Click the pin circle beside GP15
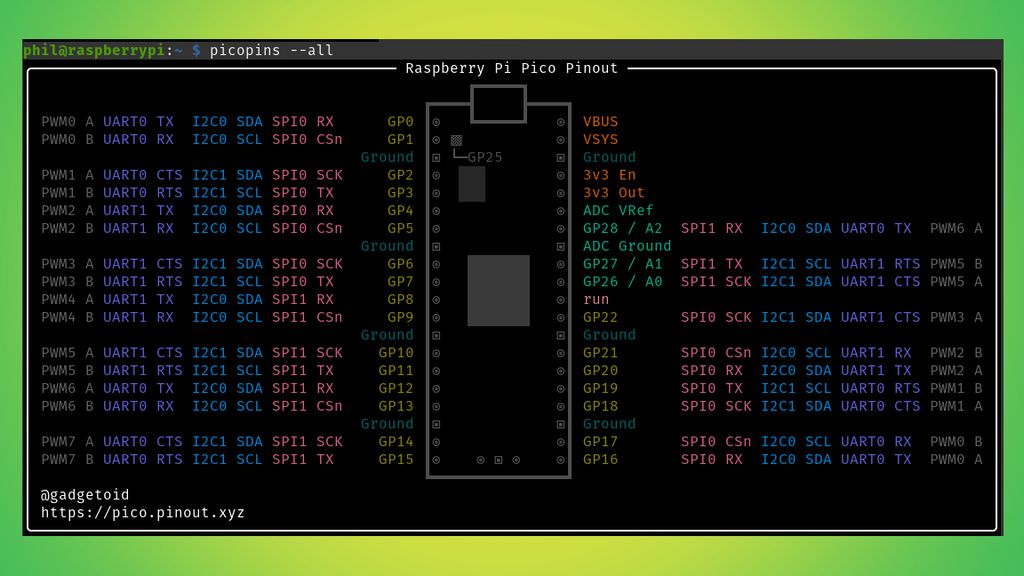The height and width of the screenshot is (576, 1024). click(434, 459)
